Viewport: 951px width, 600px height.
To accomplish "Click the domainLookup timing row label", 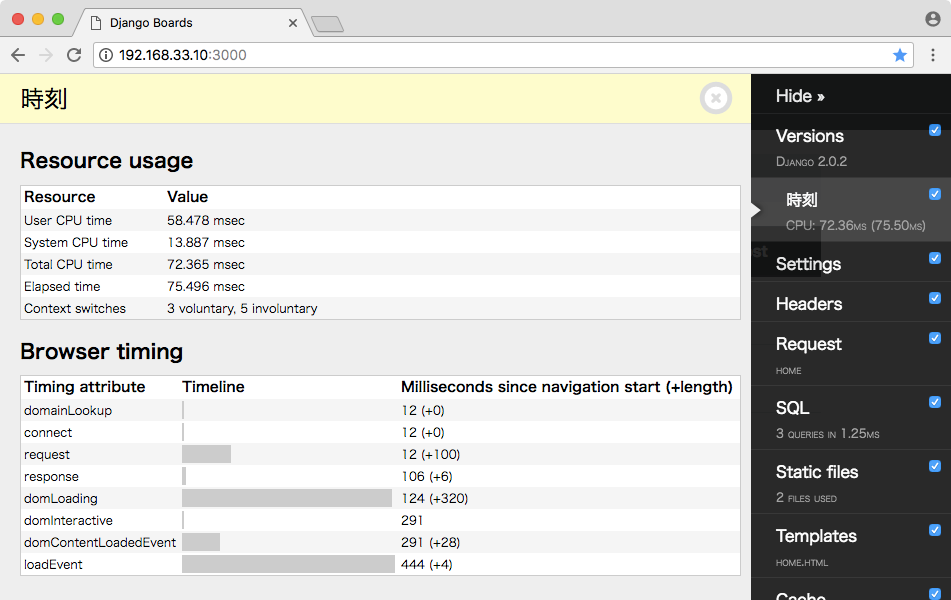I will point(68,411).
